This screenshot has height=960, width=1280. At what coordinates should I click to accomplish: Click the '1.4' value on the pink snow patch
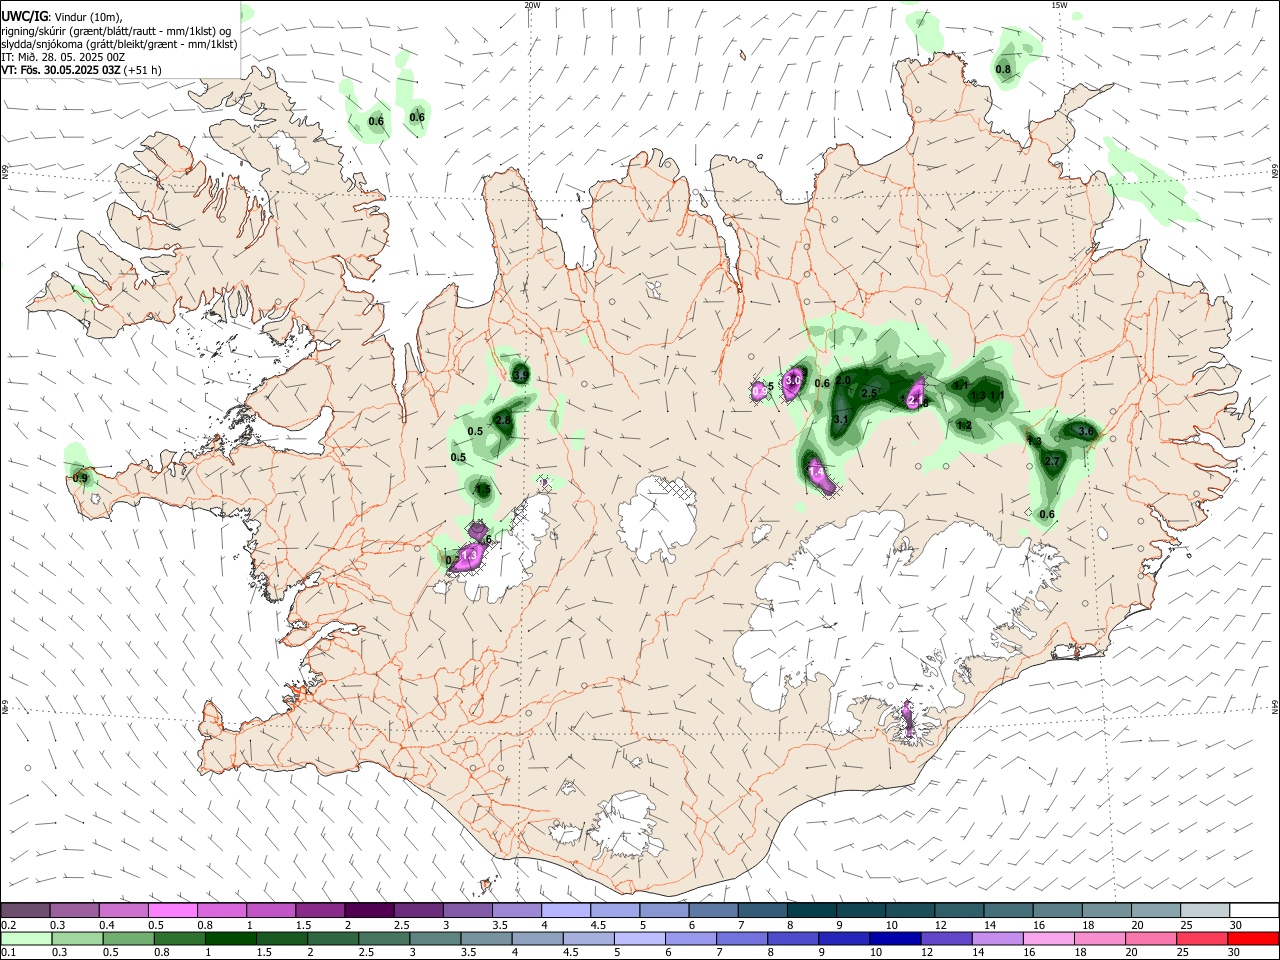(816, 472)
